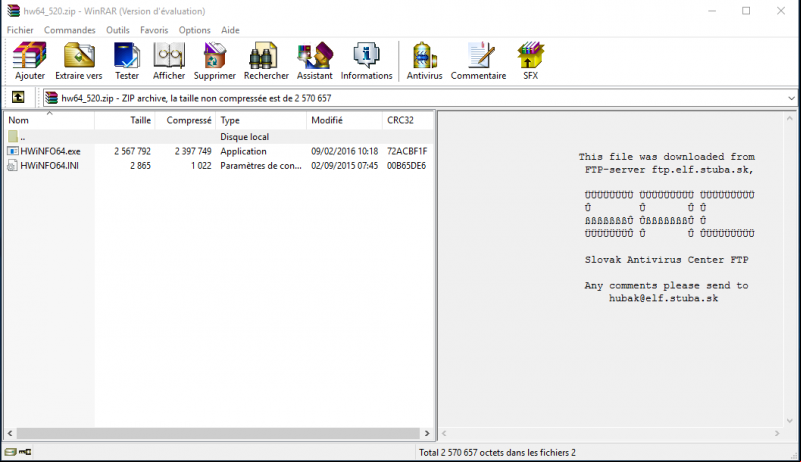Click the compressed value 1 022
Screen dimensions: 801x462
coord(201,166)
